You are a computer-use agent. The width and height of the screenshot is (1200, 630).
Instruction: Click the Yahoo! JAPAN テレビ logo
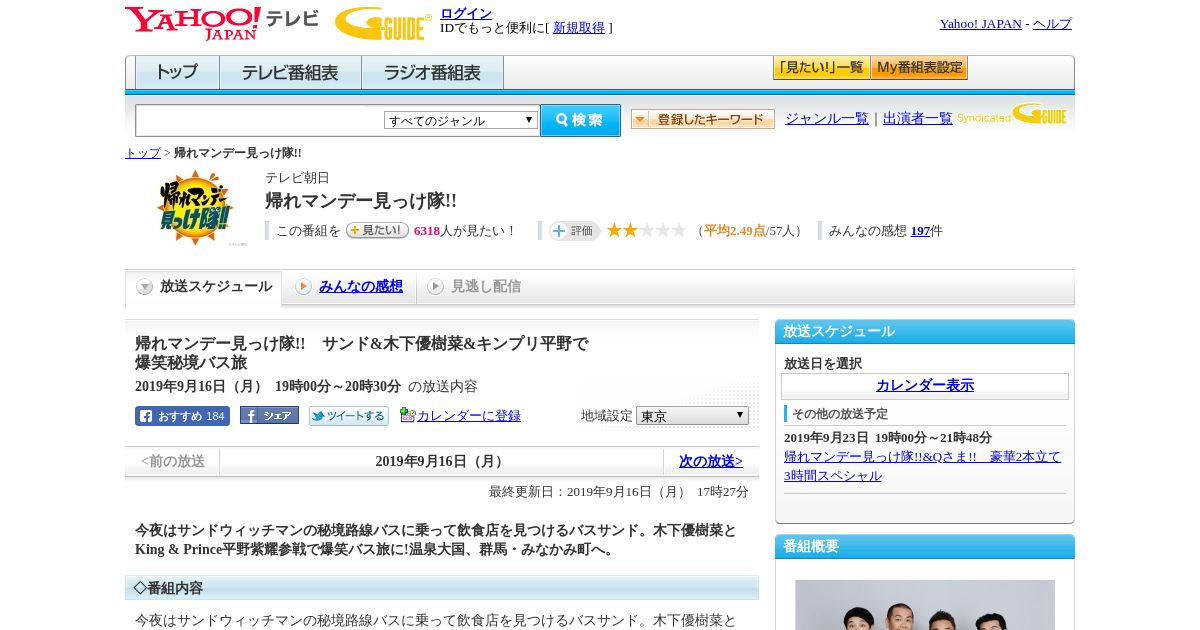222,23
